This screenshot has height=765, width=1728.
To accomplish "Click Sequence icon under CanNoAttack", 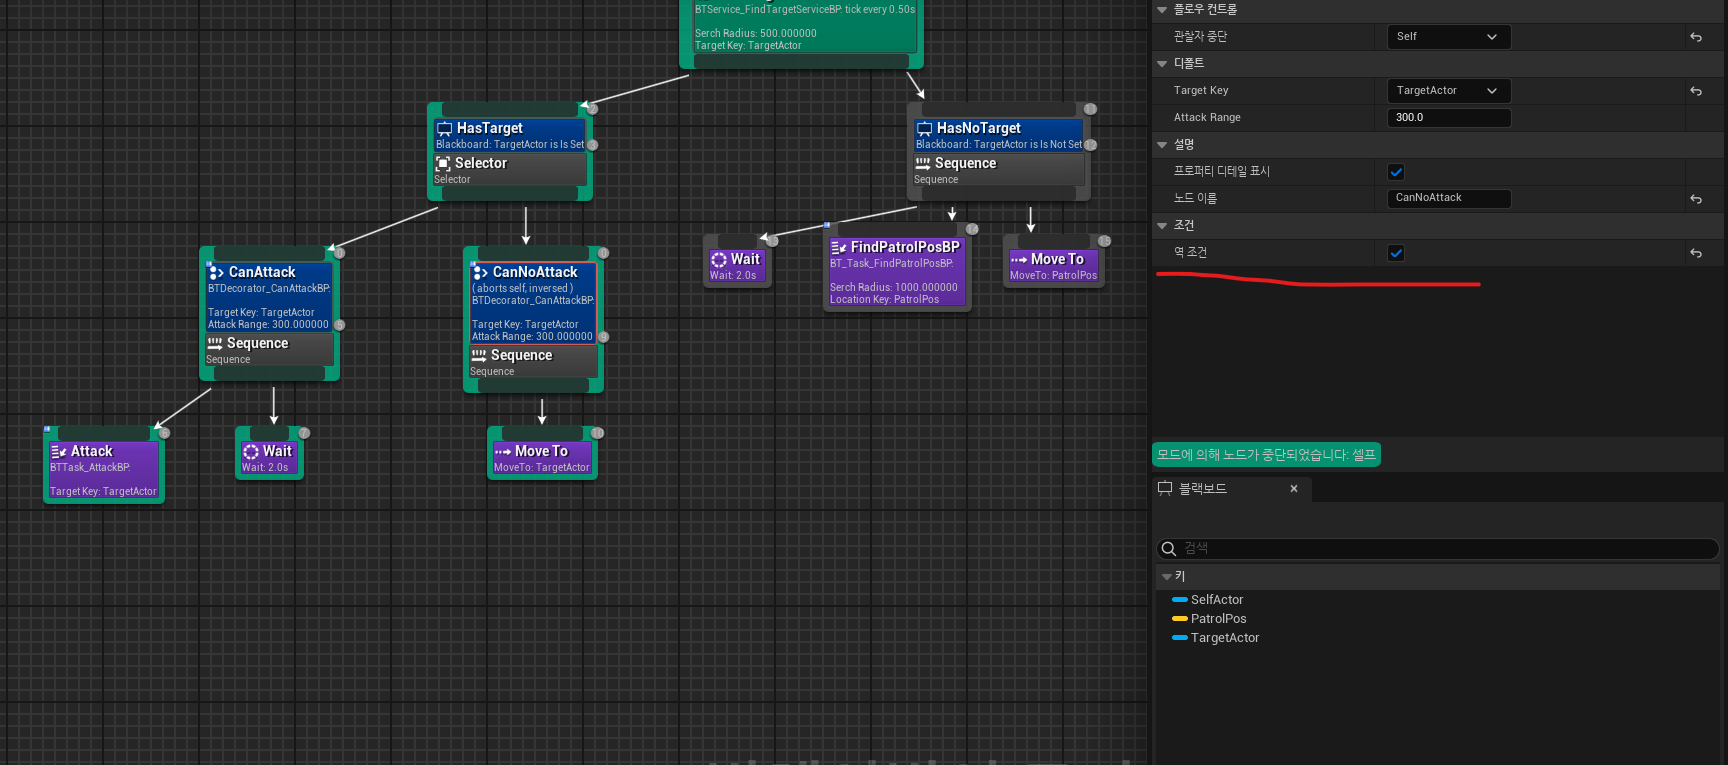I will tap(479, 355).
